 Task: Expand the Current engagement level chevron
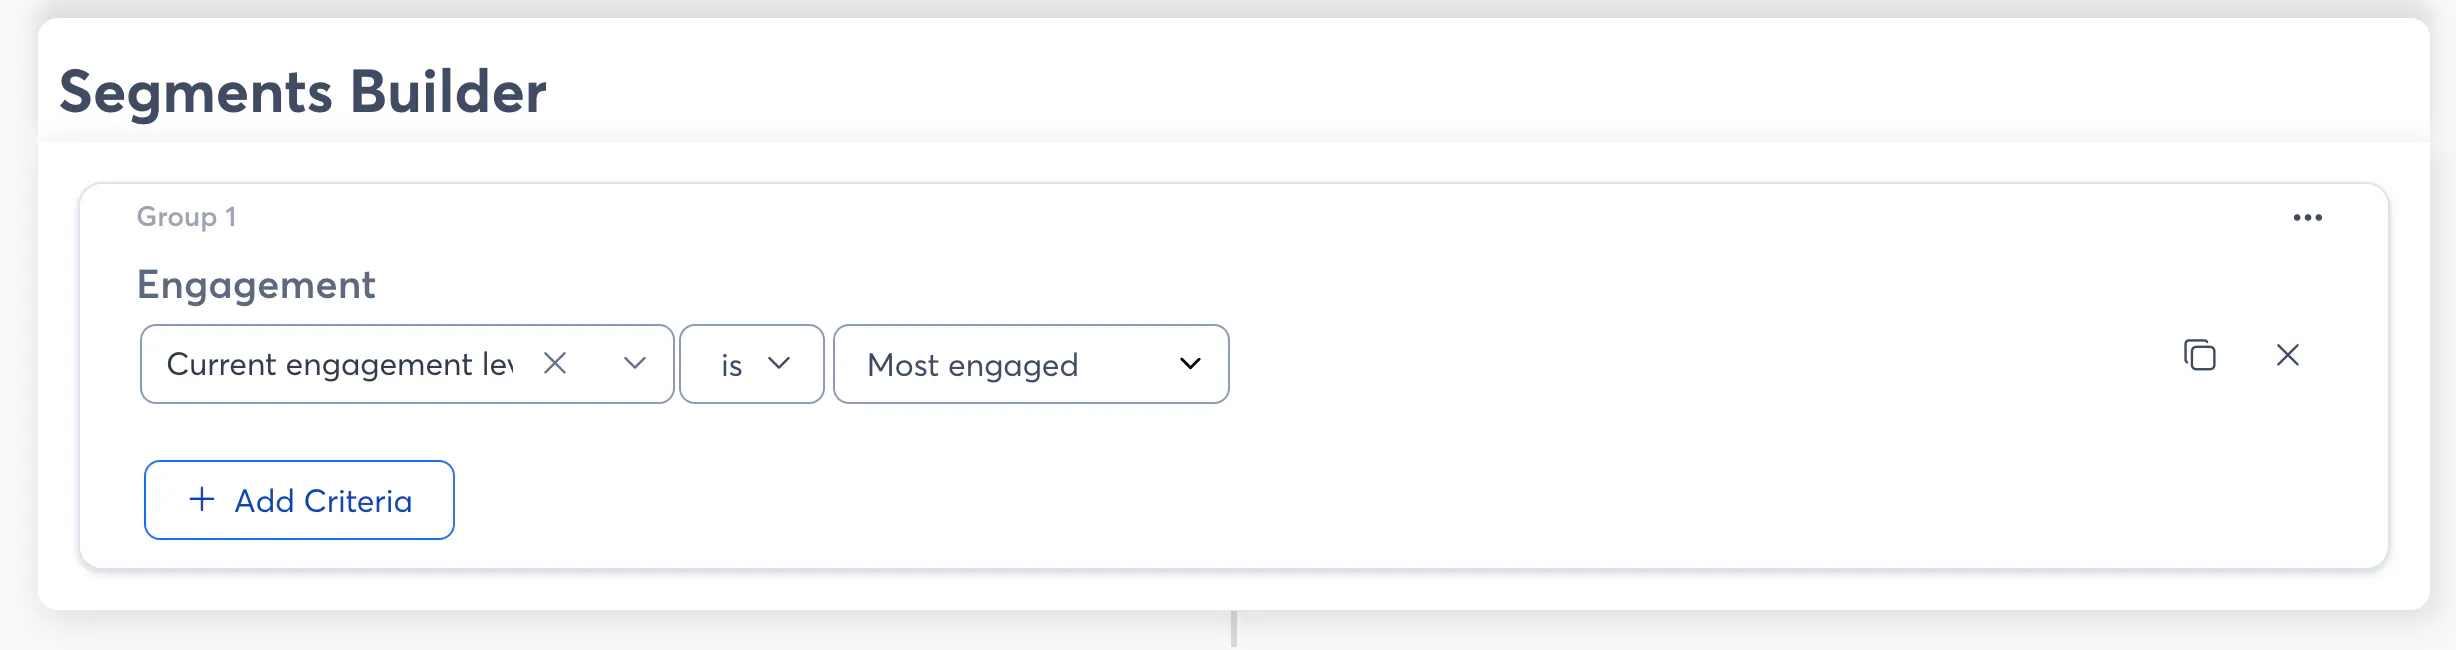[634, 363]
